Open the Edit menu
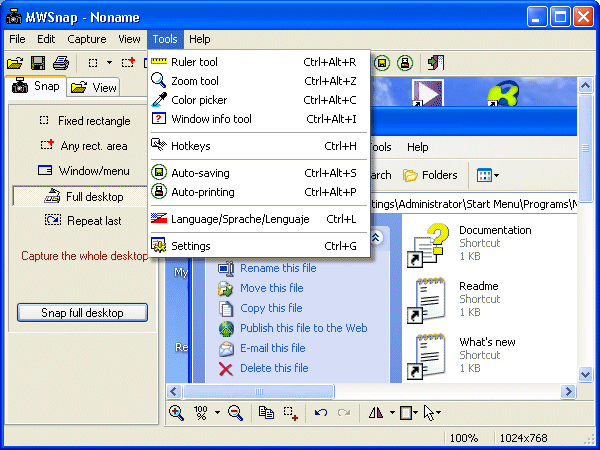 [x=46, y=39]
